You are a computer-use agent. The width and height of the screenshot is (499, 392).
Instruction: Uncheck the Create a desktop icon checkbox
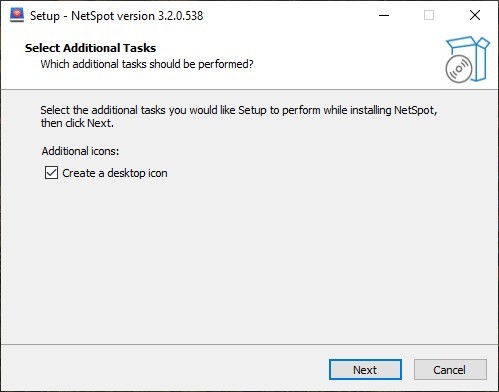[51, 173]
